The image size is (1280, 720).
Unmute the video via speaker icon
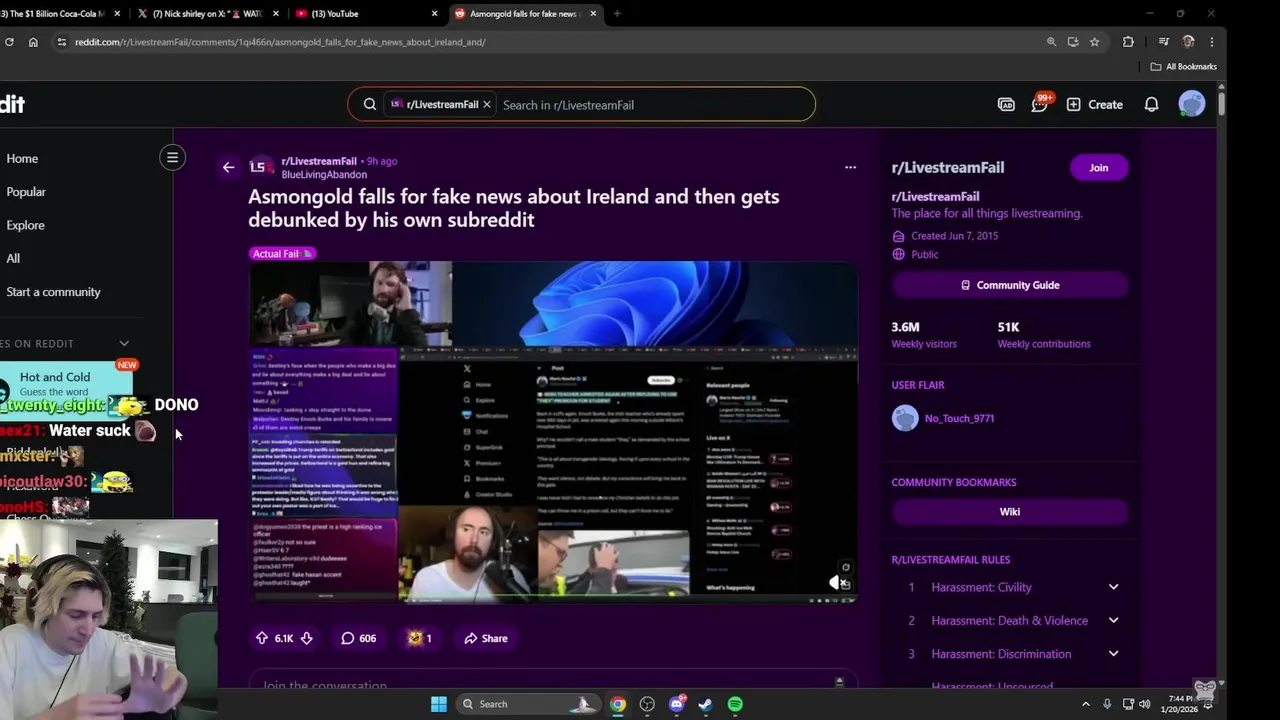tap(836, 582)
